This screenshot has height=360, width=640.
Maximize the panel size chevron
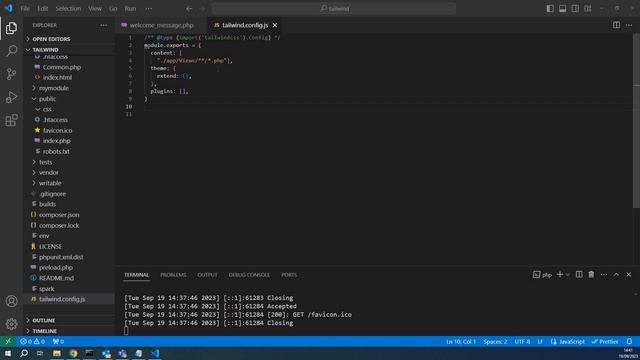pyautogui.click(x=616, y=275)
